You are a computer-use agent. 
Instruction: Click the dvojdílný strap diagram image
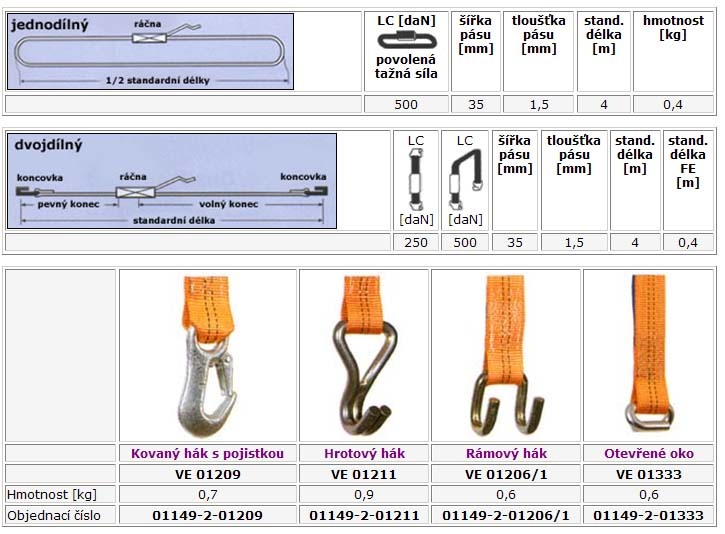click(x=172, y=181)
